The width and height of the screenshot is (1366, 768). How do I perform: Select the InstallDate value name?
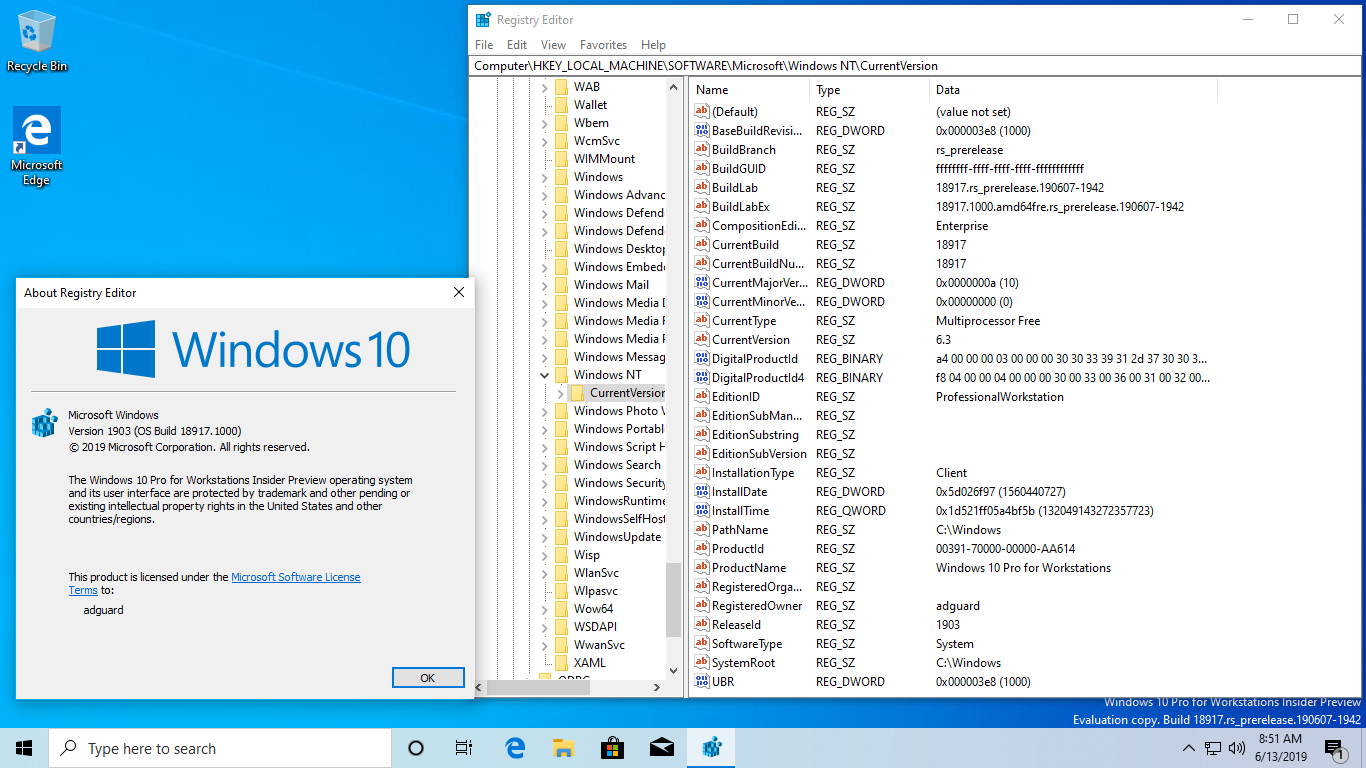click(x=739, y=492)
